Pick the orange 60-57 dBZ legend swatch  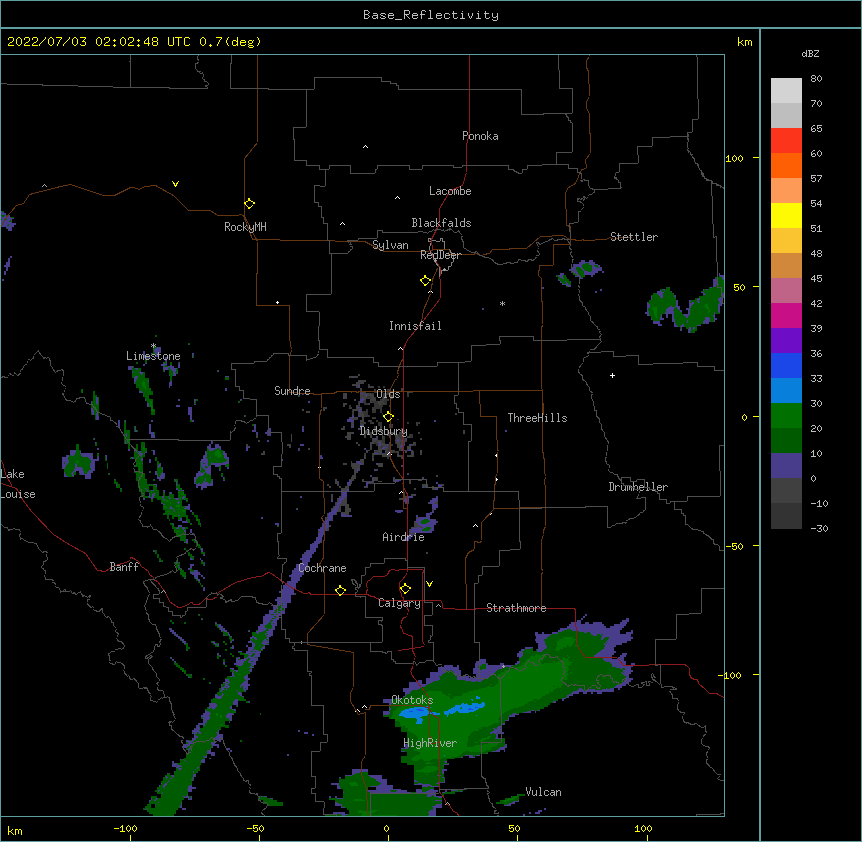tap(786, 165)
